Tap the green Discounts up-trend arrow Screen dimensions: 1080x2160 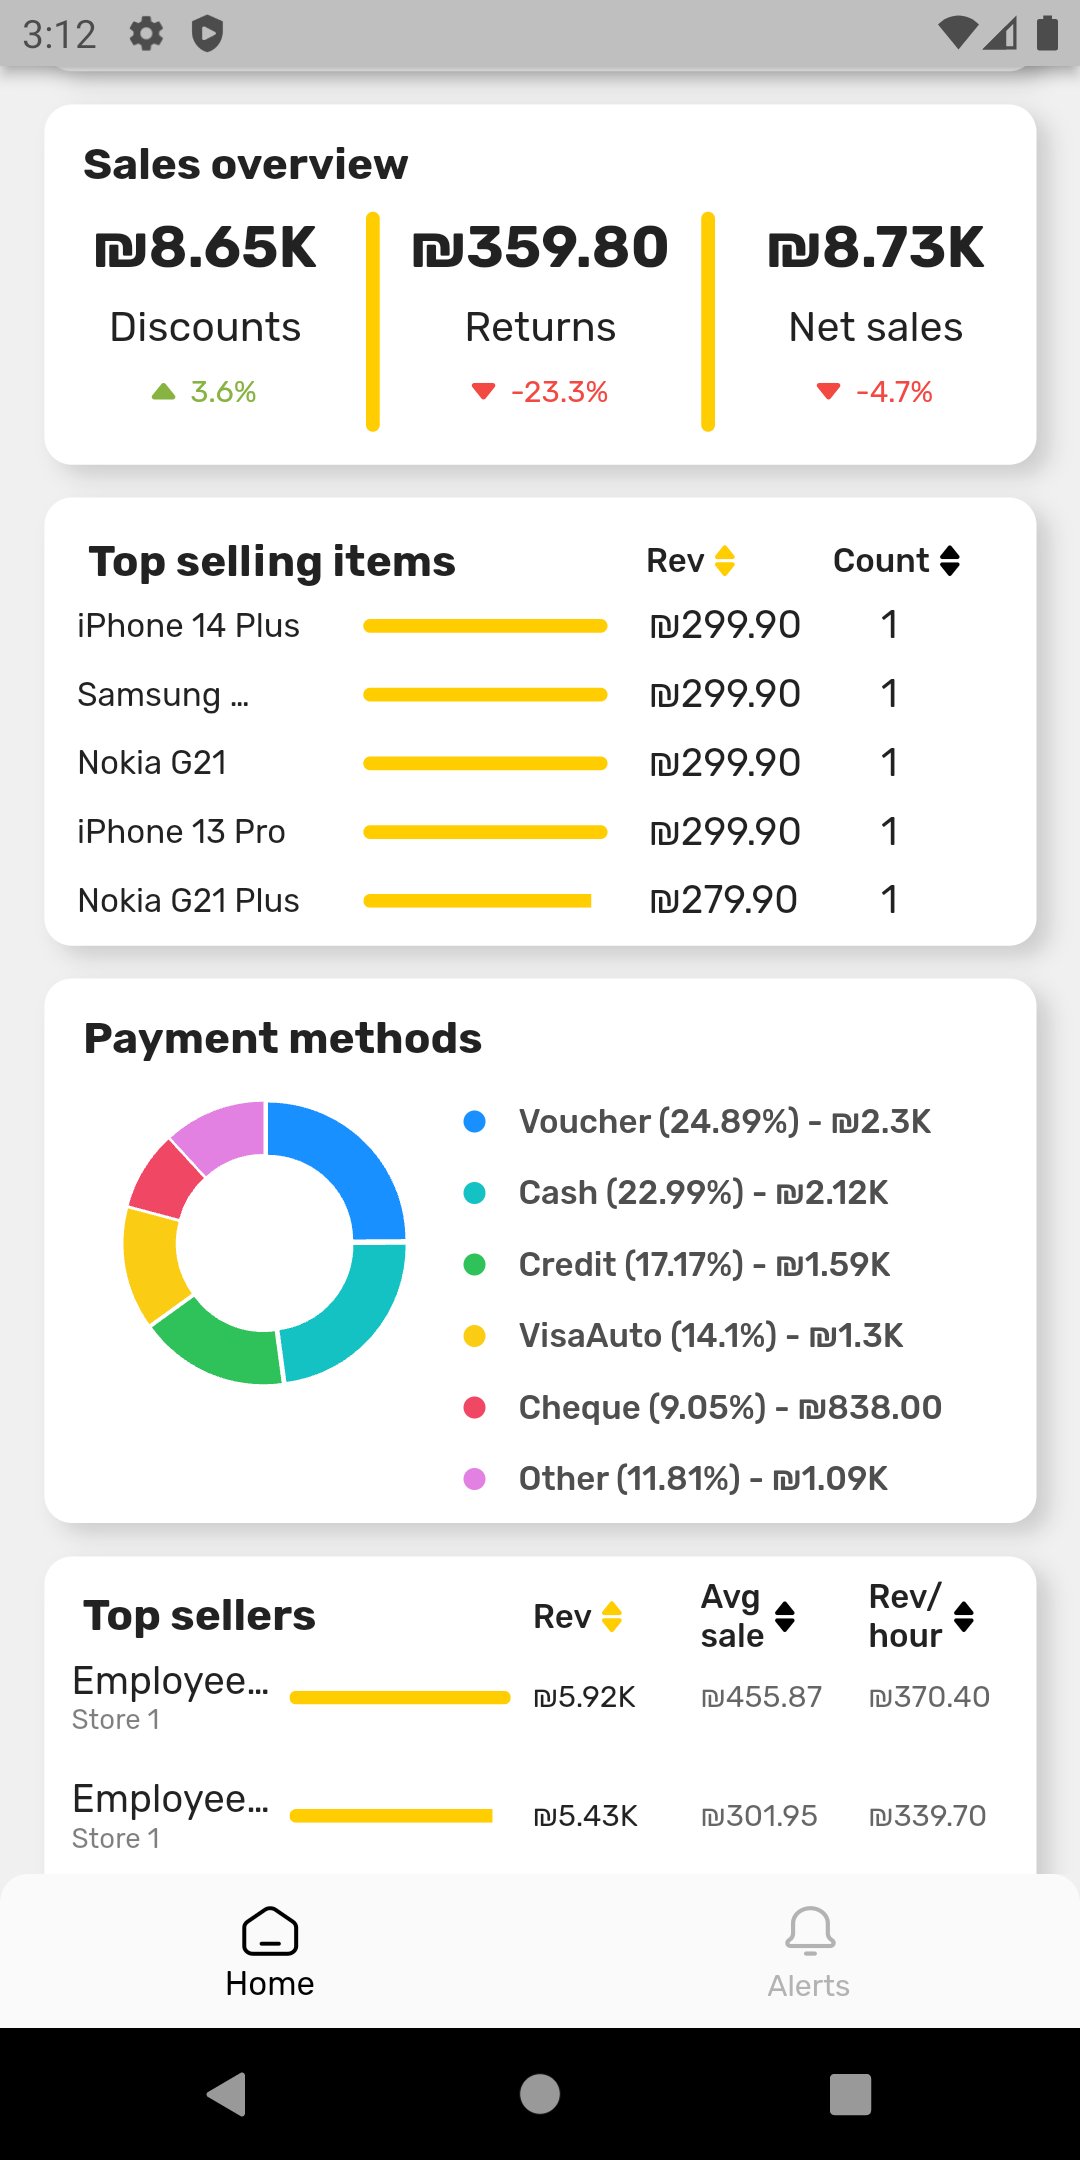click(164, 392)
